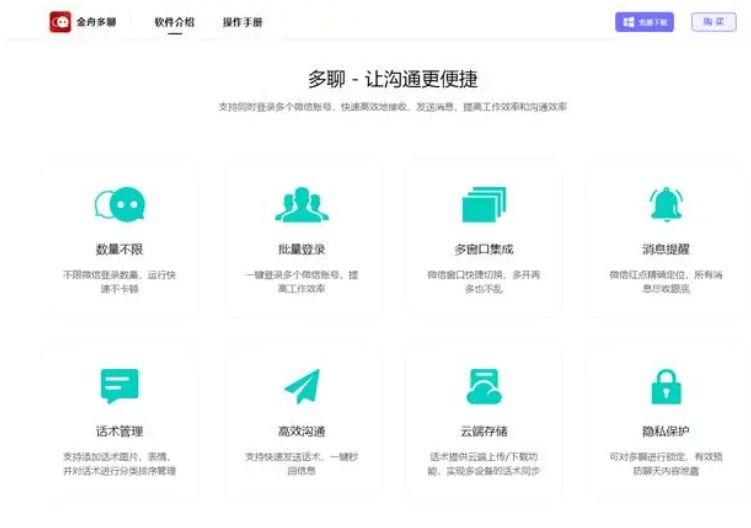
Task: Click the 多窗口集成 card title
Action: pos(484,249)
